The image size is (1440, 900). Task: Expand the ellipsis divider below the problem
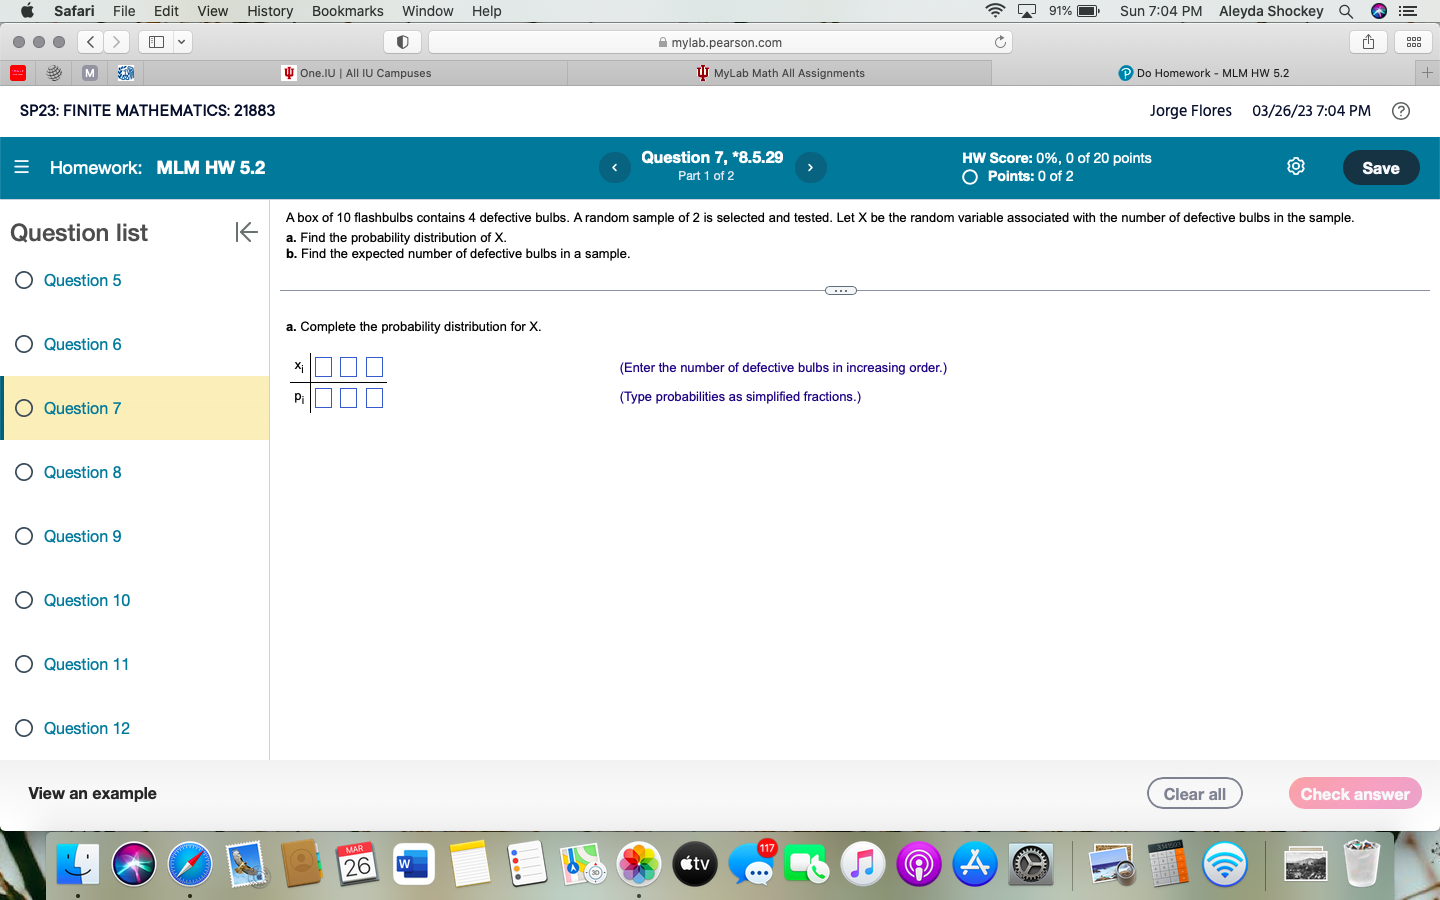[x=841, y=290]
